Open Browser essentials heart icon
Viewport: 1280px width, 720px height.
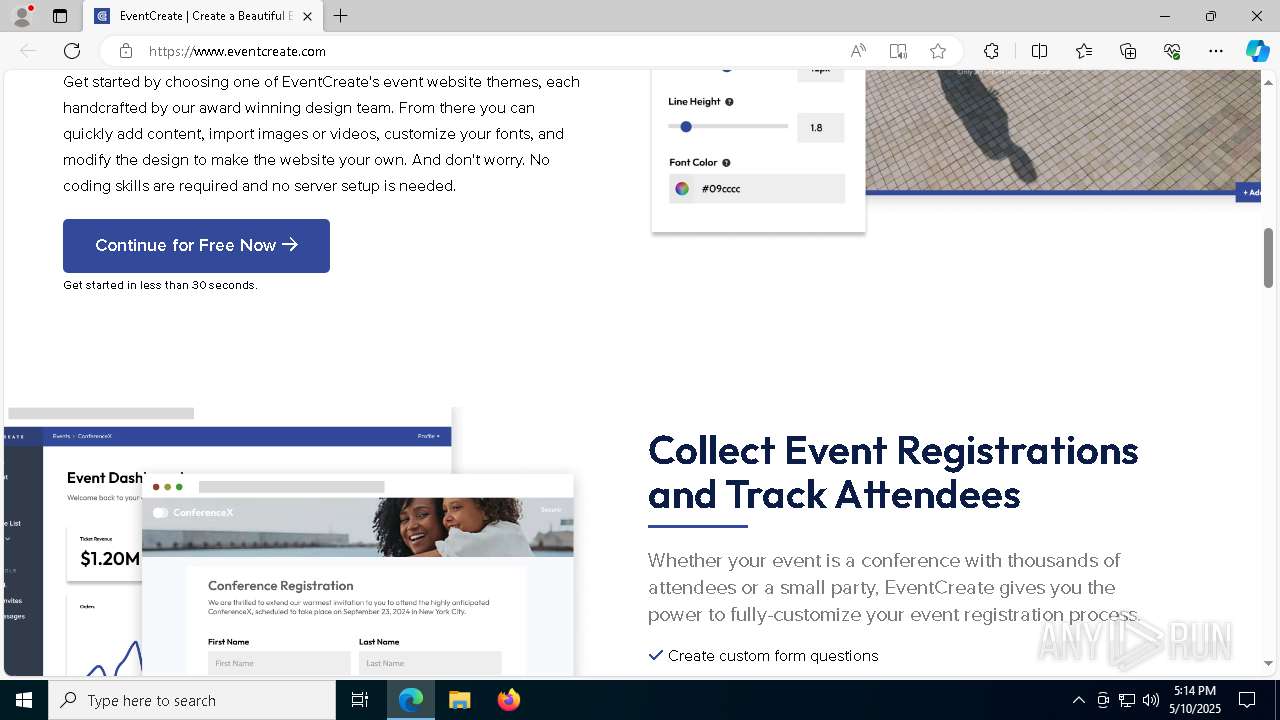[x=1172, y=51]
